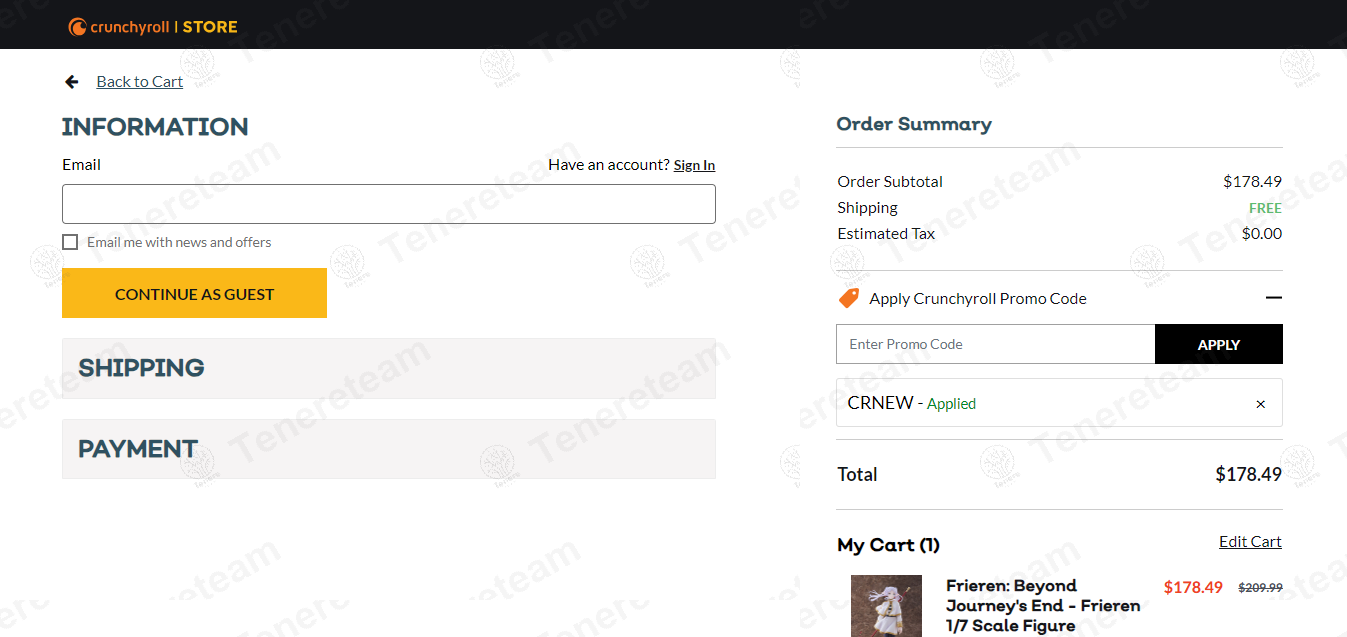Expand the Shipping section
The width and height of the screenshot is (1347, 637).
tap(388, 368)
